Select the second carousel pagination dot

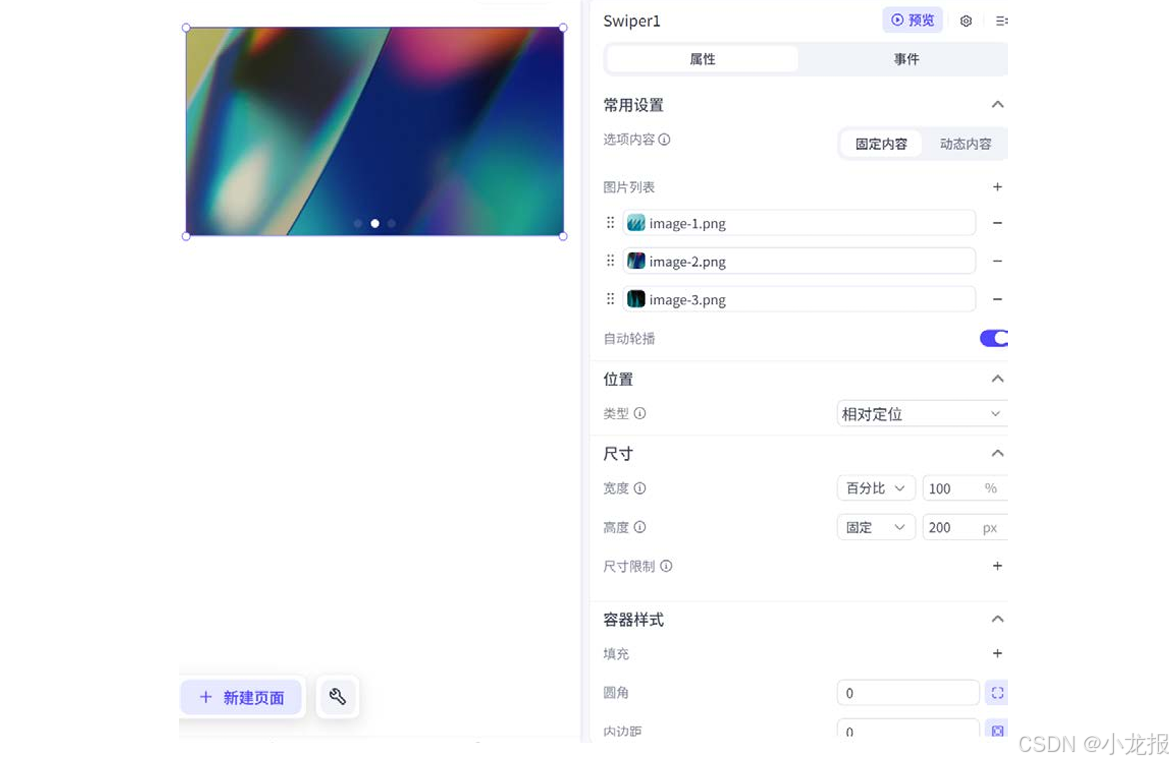(x=374, y=224)
